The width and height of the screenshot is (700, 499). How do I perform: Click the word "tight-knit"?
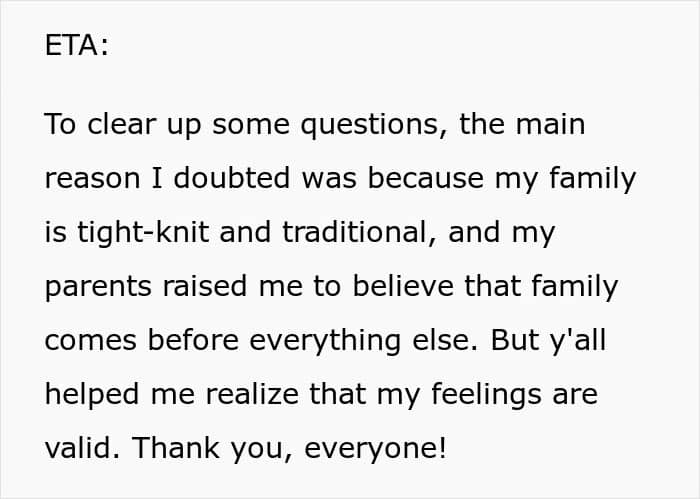(x=143, y=233)
